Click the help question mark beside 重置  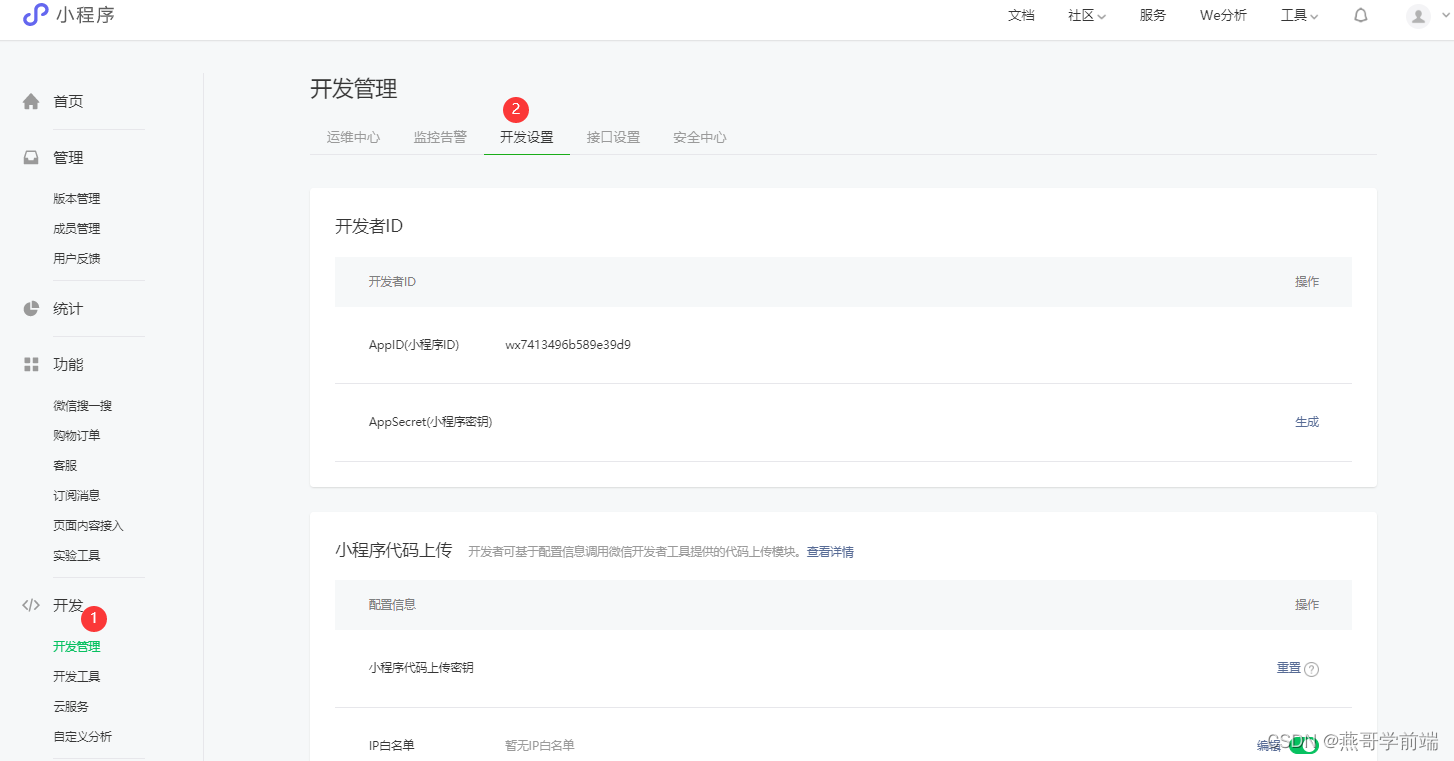tap(1312, 669)
